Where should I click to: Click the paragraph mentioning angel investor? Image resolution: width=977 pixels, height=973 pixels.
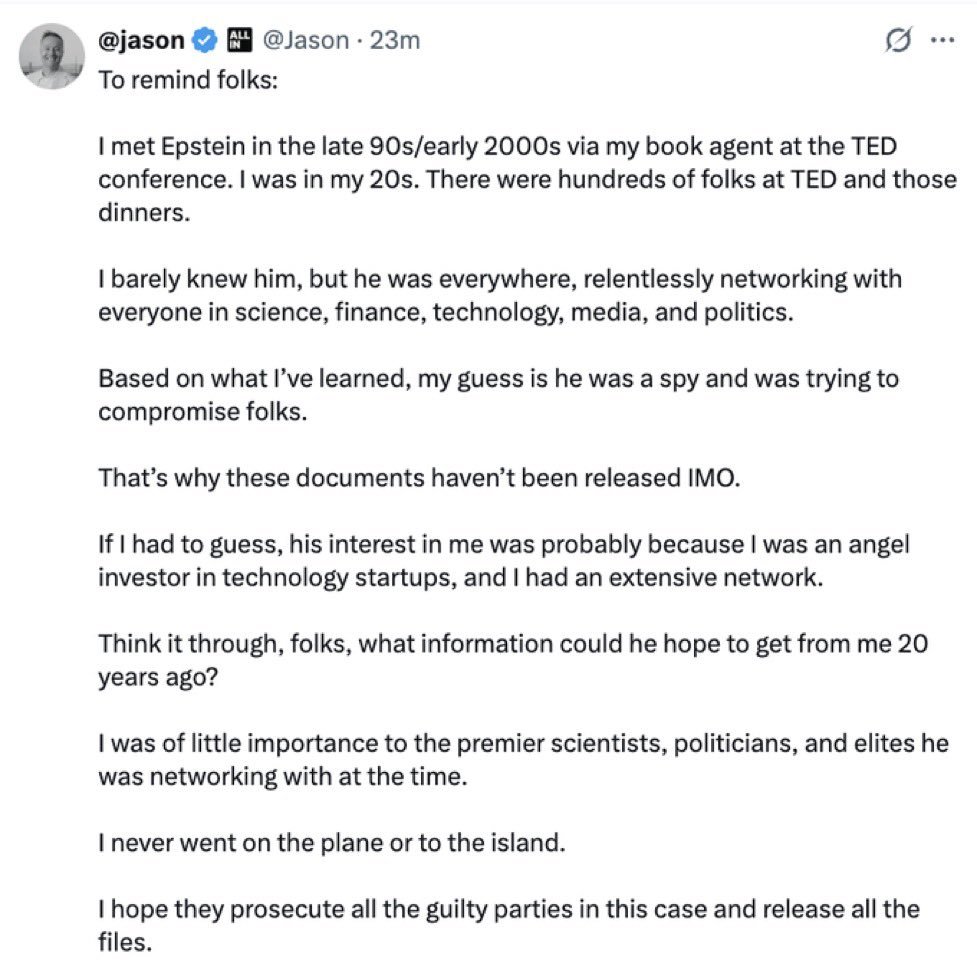tap(503, 560)
